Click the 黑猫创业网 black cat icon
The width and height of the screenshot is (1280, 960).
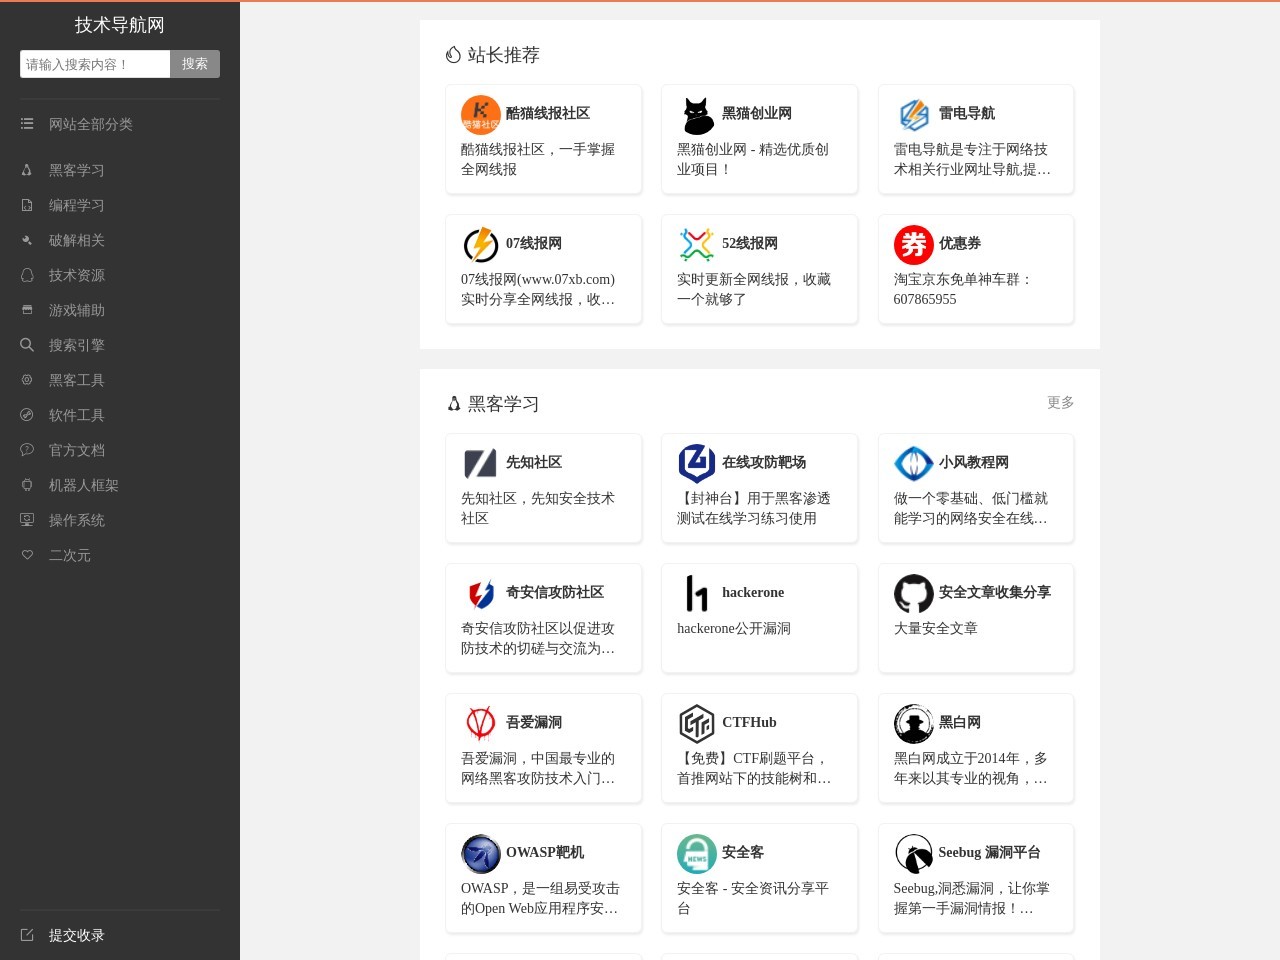coord(697,114)
